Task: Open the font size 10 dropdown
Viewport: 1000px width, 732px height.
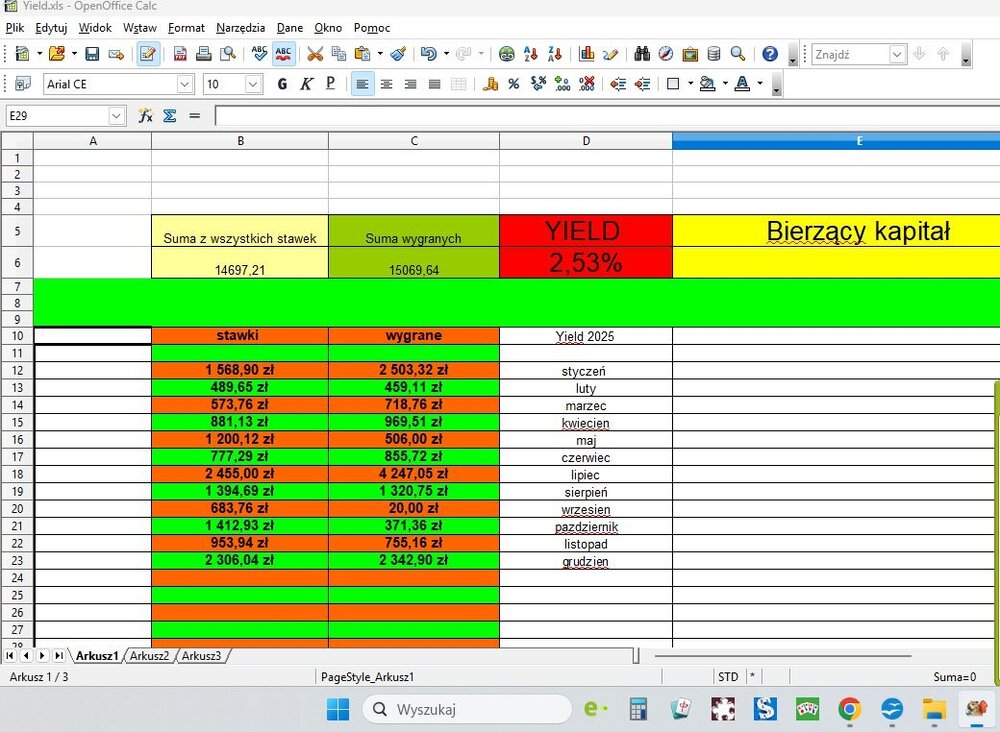Action: coord(253,84)
